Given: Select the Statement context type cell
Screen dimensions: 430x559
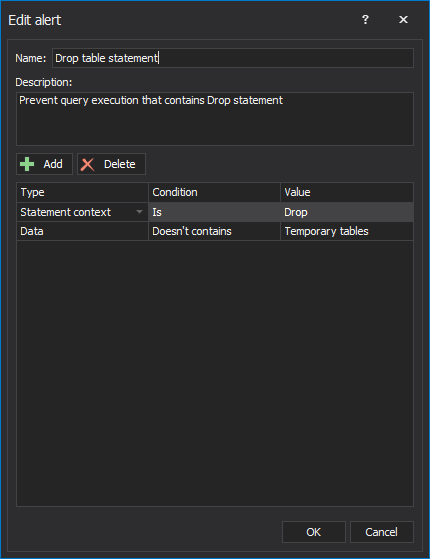Looking at the screenshot, I should pos(82,212).
